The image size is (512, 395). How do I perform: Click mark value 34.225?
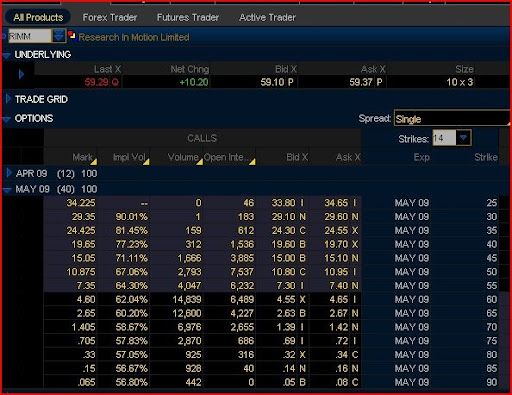point(81,203)
